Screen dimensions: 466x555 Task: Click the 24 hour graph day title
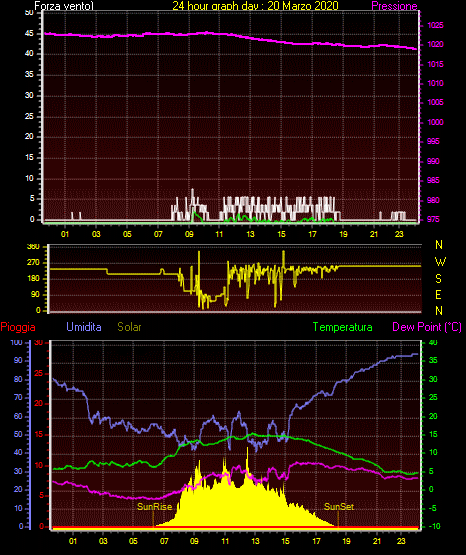255,6
